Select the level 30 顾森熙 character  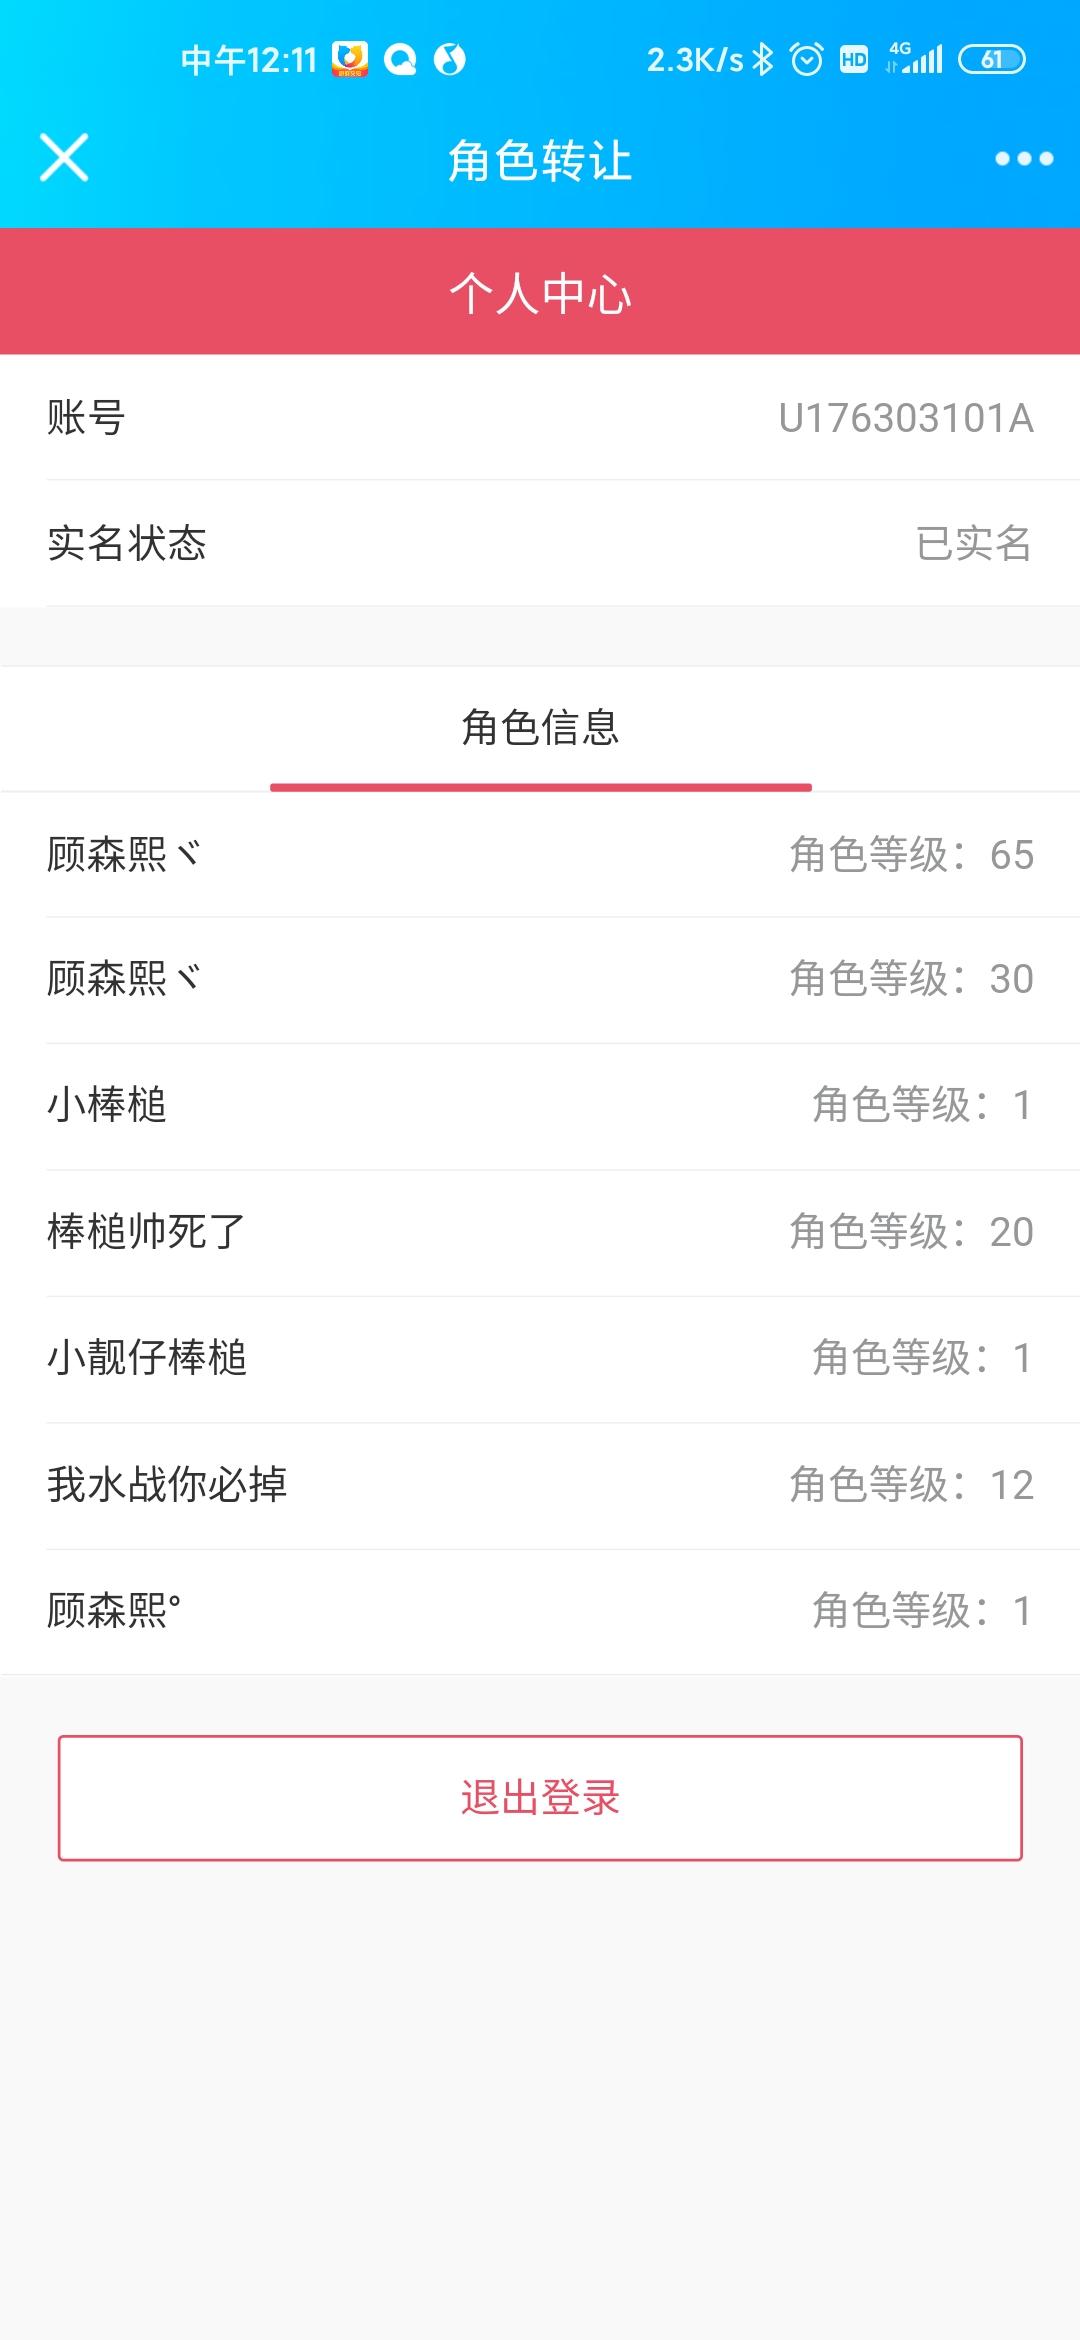click(540, 980)
